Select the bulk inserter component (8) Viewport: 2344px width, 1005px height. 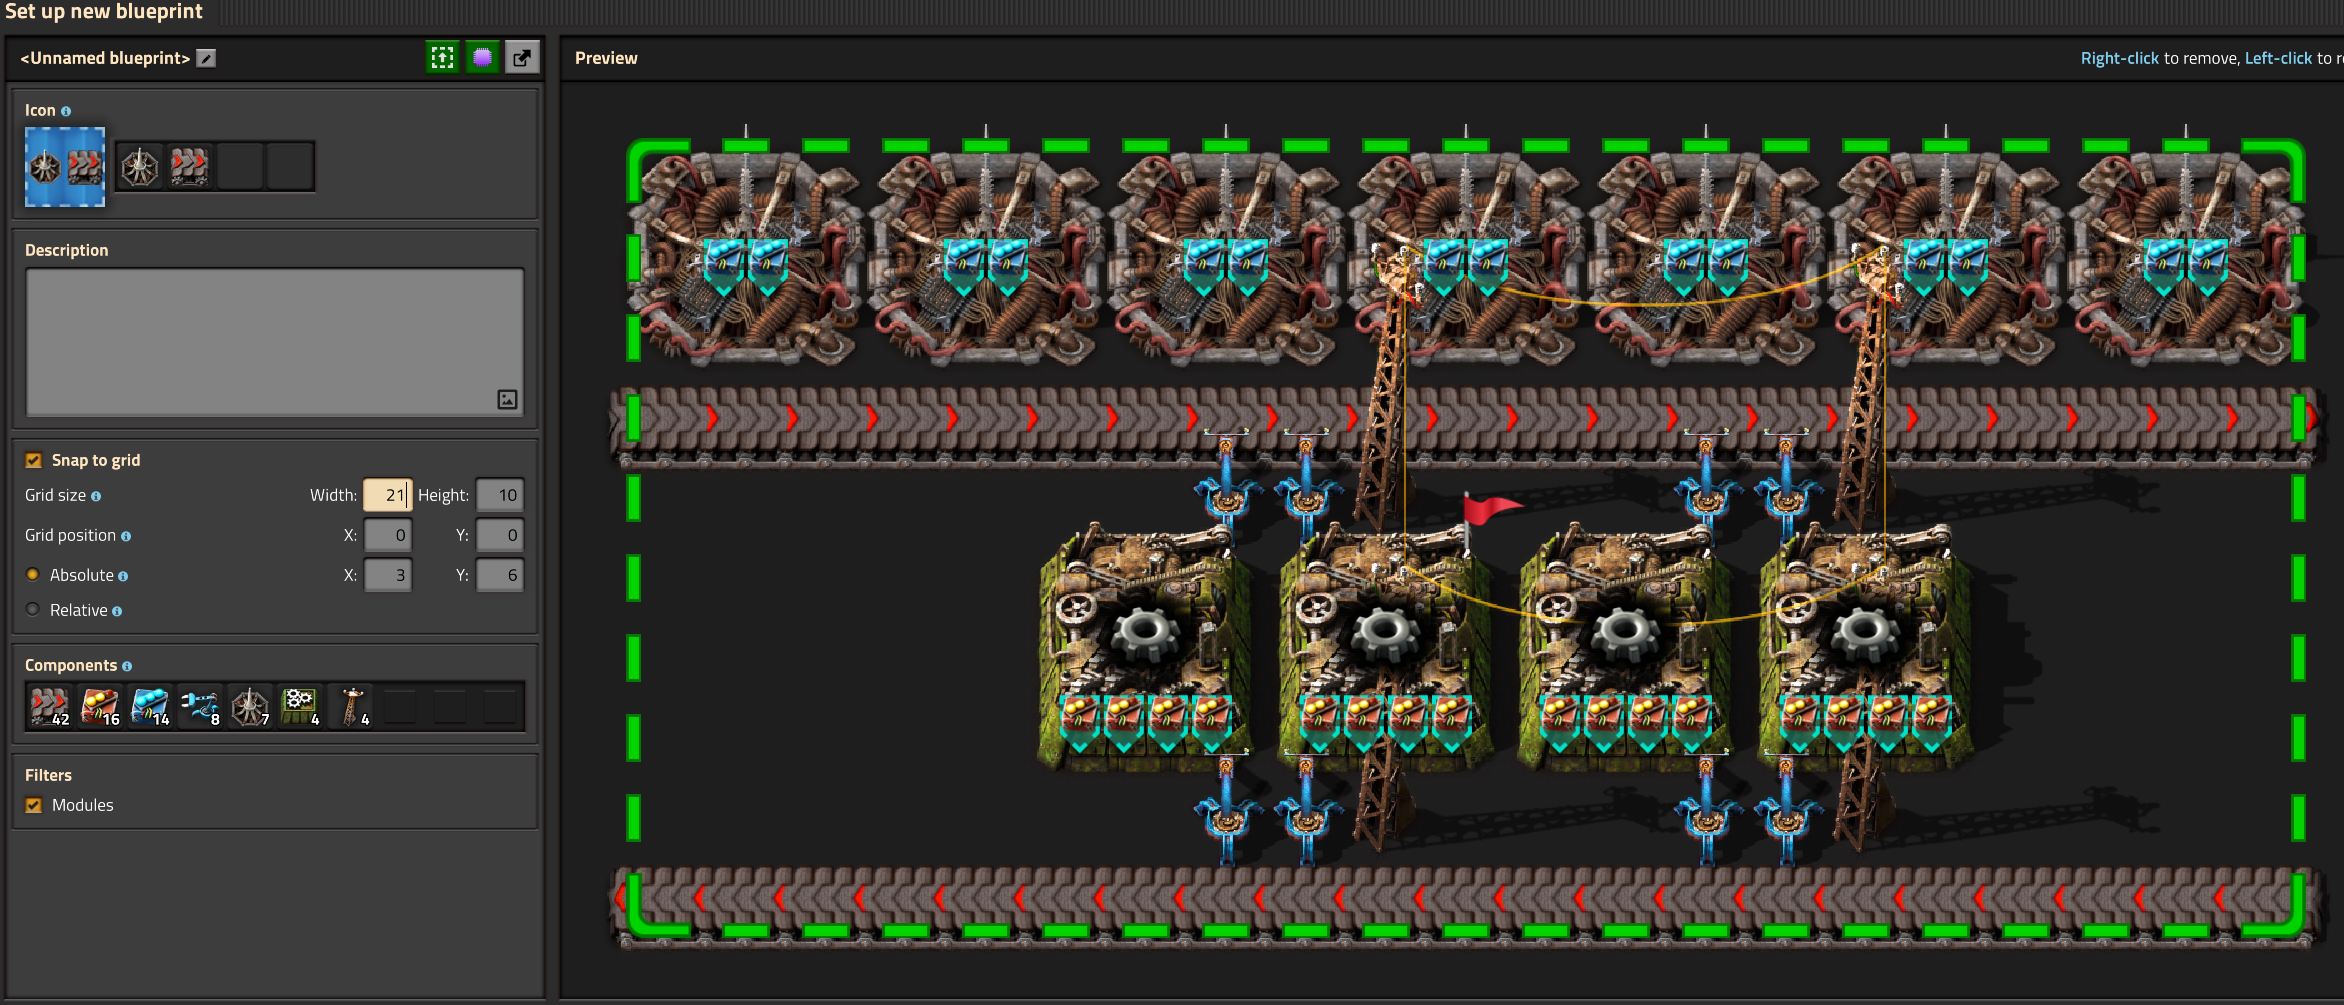[x=199, y=706]
